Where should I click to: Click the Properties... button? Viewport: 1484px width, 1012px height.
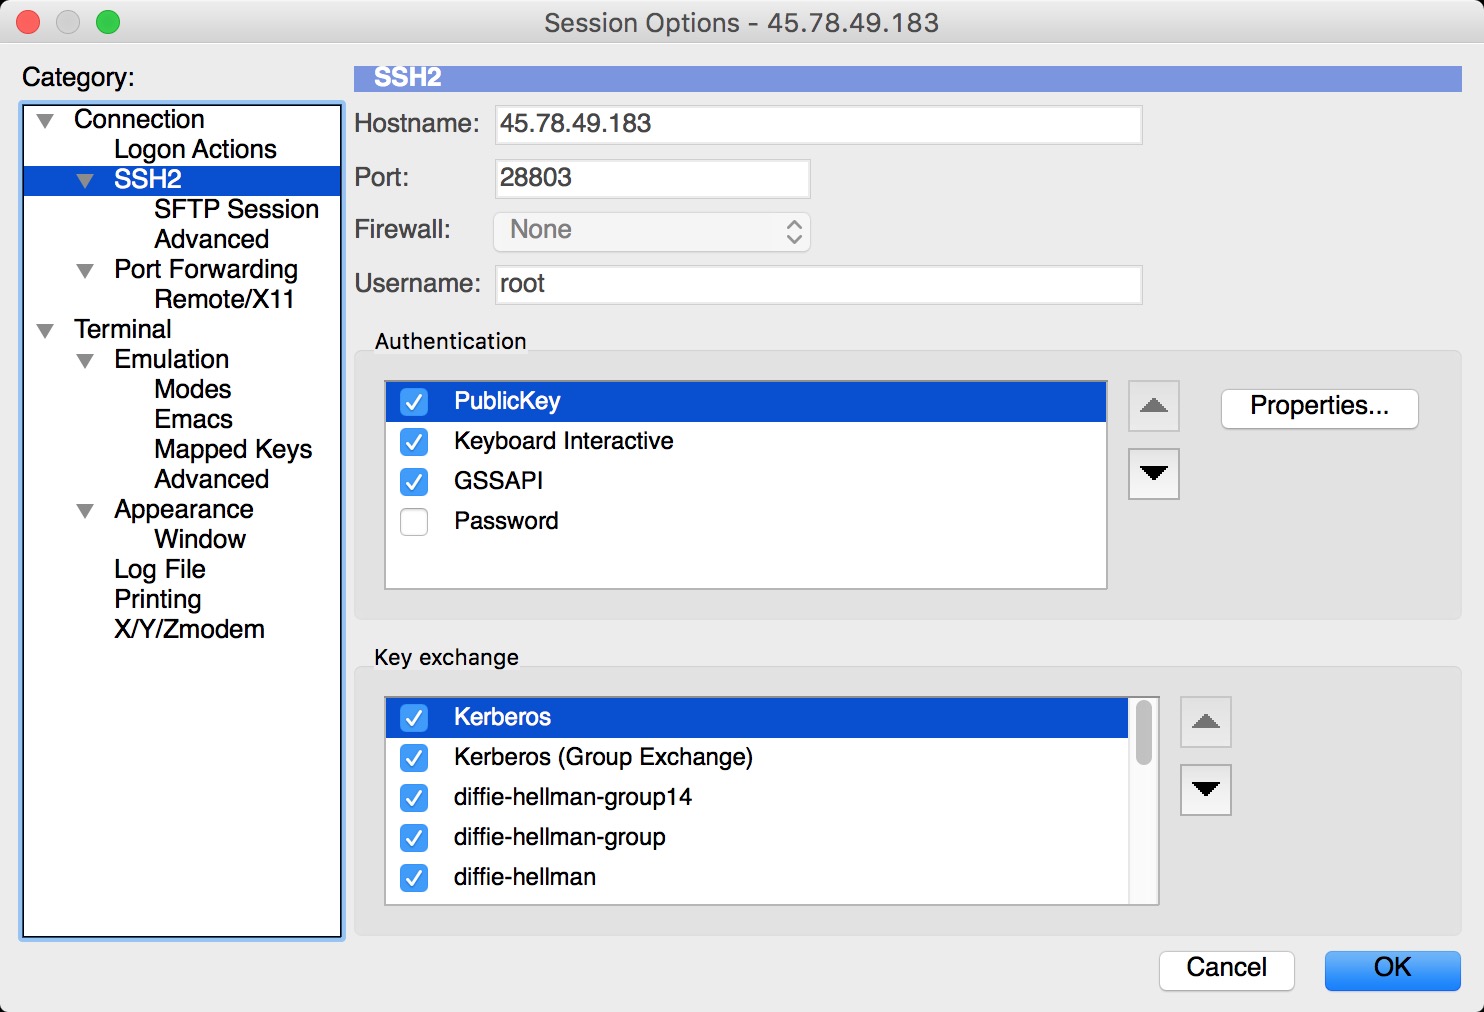(x=1320, y=408)
